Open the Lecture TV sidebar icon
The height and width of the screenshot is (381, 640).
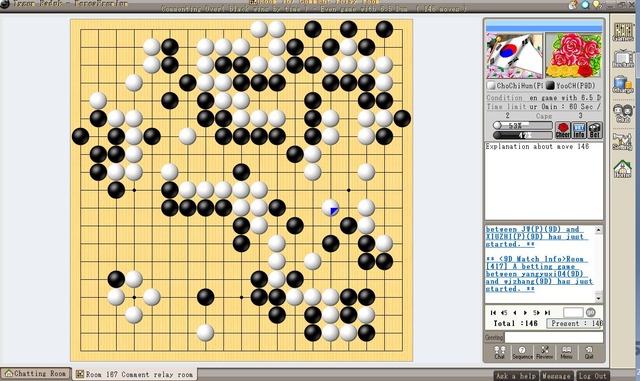click(623, 58)
